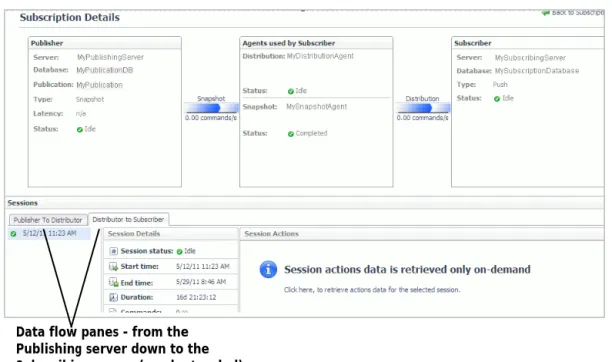Viewport: 612px width, 362px height.
Task: Click the Latency n/a value
Action: [81, 114]
